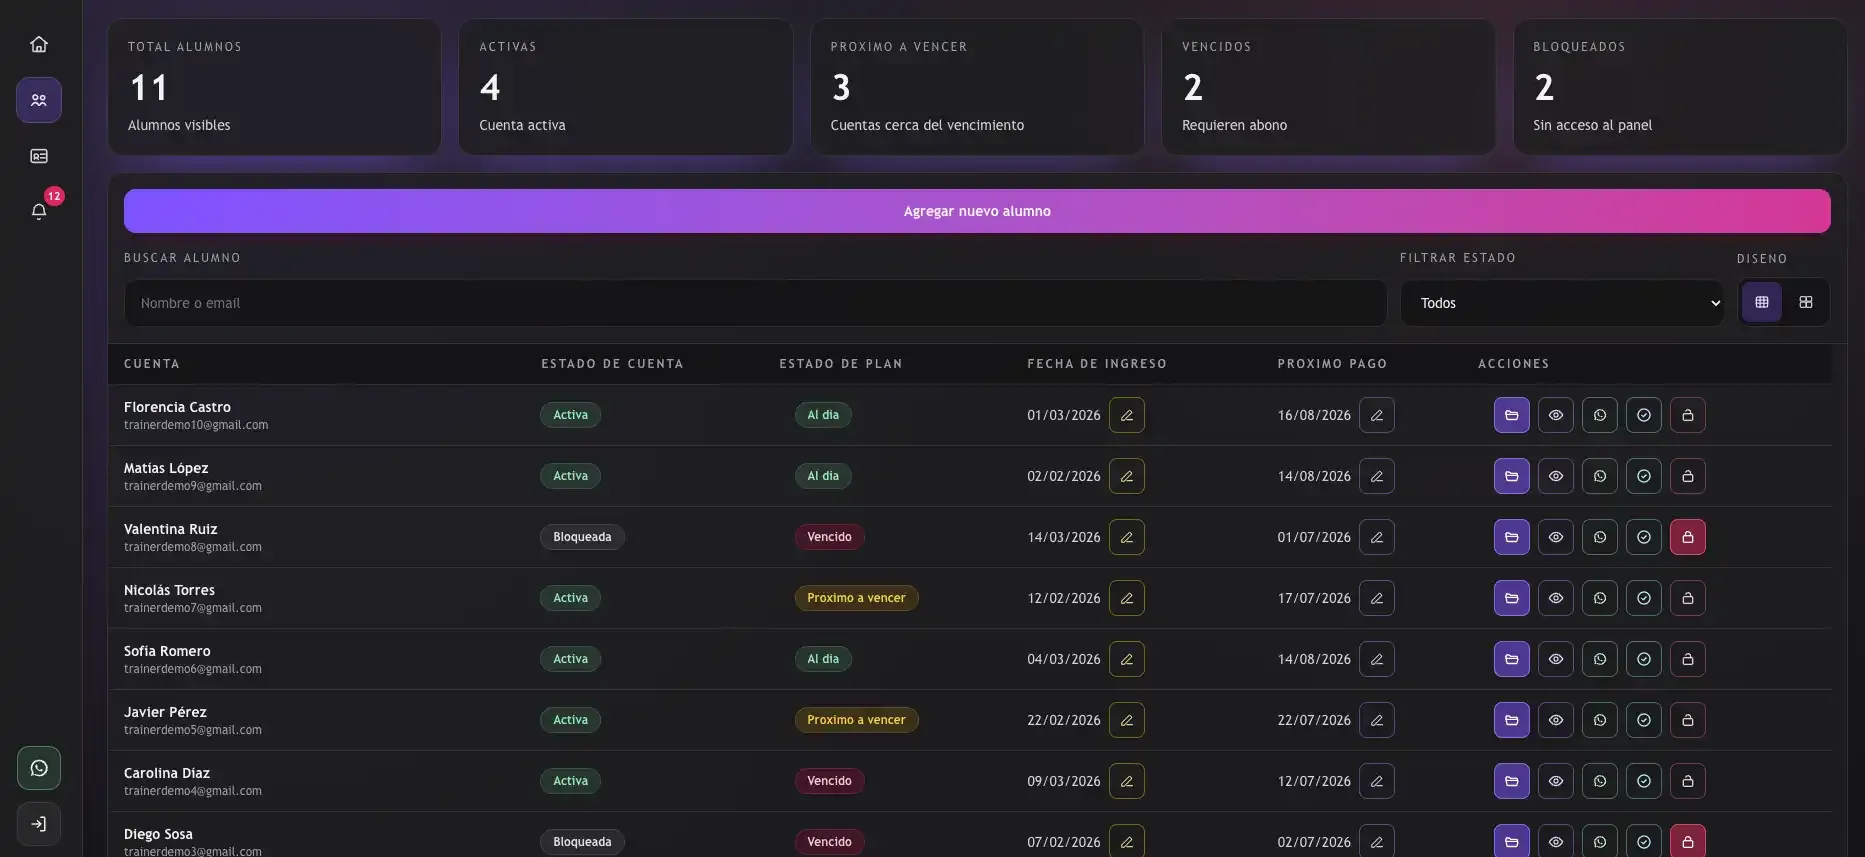Switch to table layout view
Image resolution: width=1865 pixels, height=857 pixels.
tap(1761, 302)
